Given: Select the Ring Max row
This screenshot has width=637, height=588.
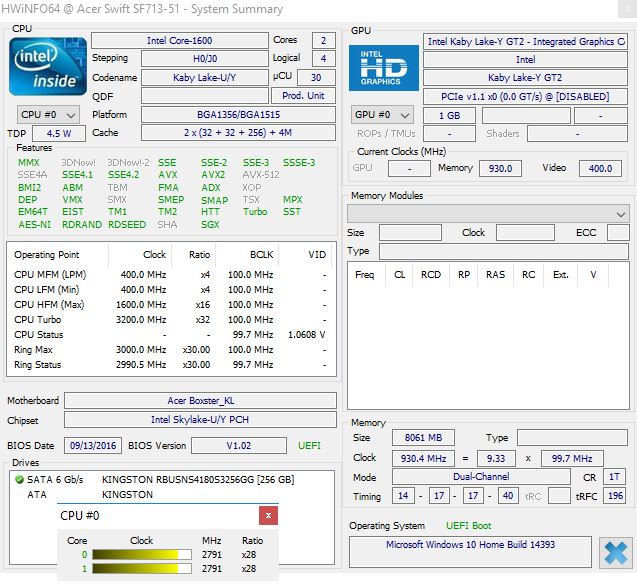Looking at the screenshot, I should click(x=171, y=350).
